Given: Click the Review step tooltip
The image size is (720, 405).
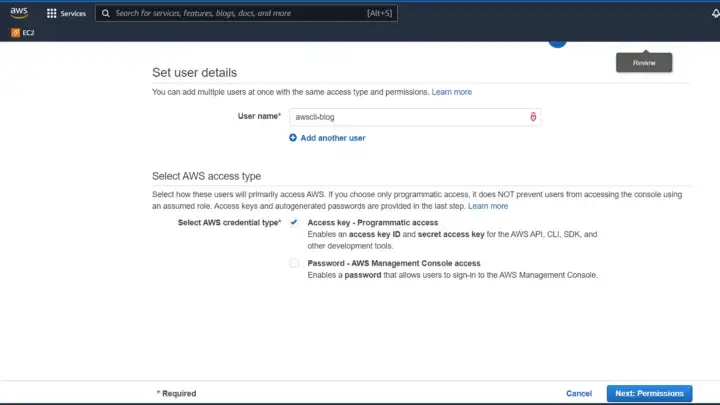Looking at the screenshot, I should (643, 63).
